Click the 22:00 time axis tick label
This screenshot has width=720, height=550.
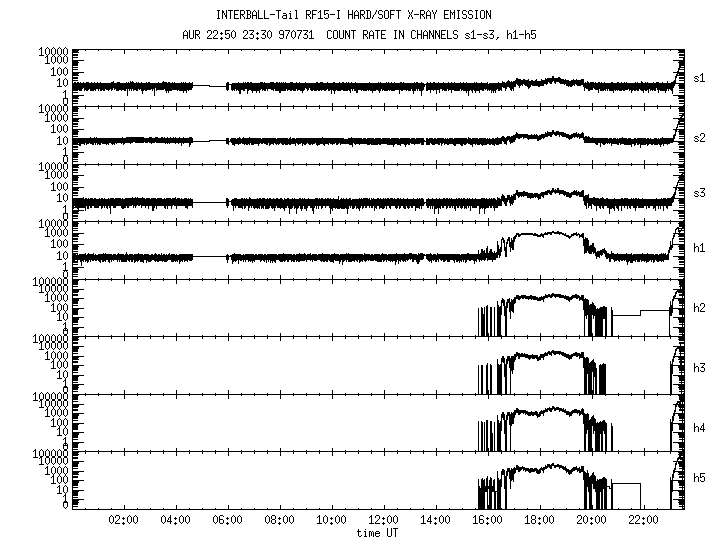coord(643,521)
